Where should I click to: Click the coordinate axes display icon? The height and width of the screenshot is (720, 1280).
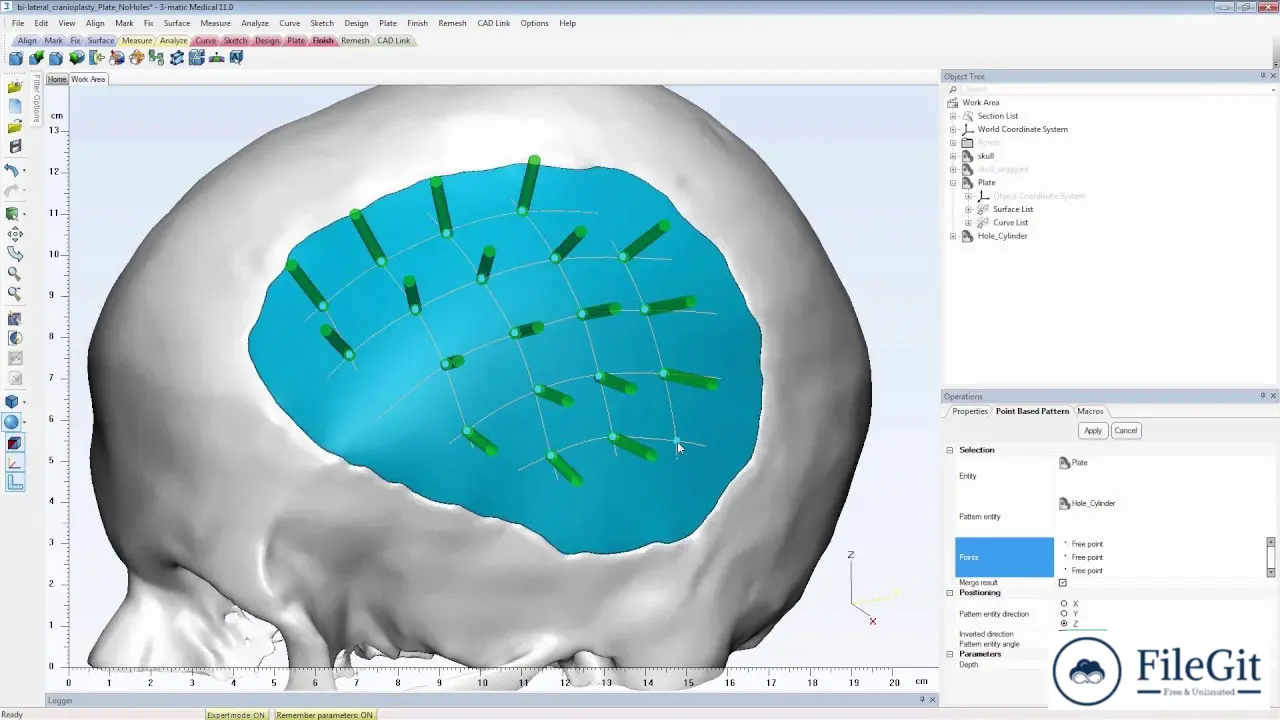[14, 463]
